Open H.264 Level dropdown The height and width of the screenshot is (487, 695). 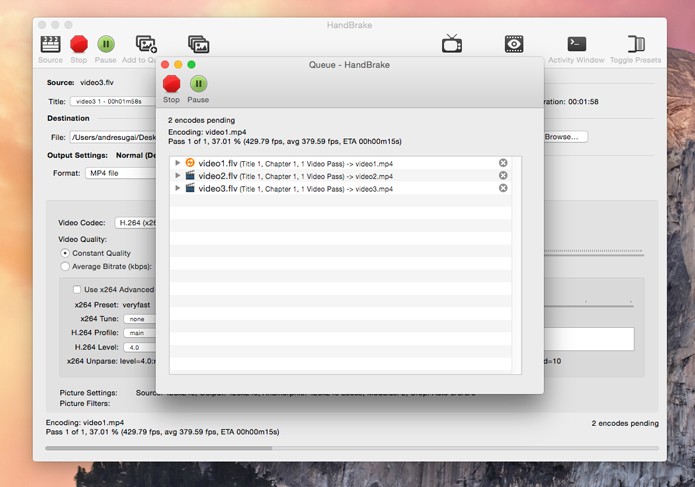[140, 347]
